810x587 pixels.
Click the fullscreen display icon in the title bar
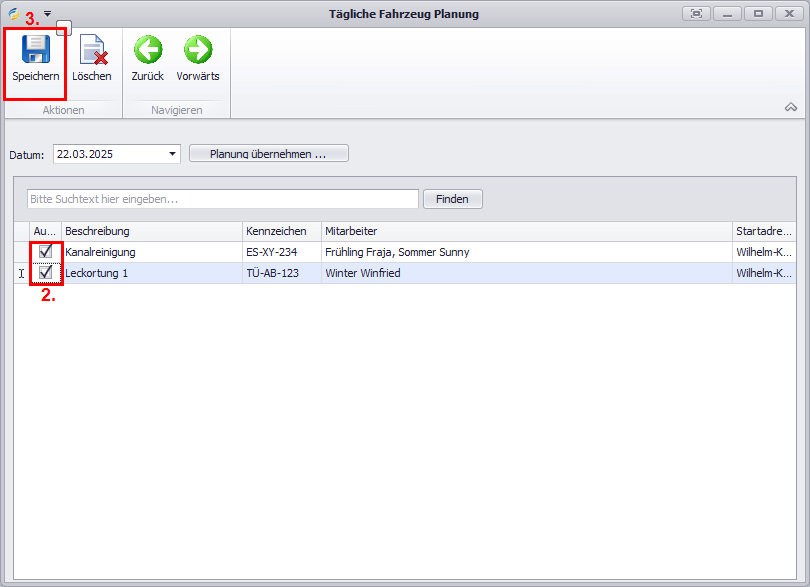click(x=696, y=14)
